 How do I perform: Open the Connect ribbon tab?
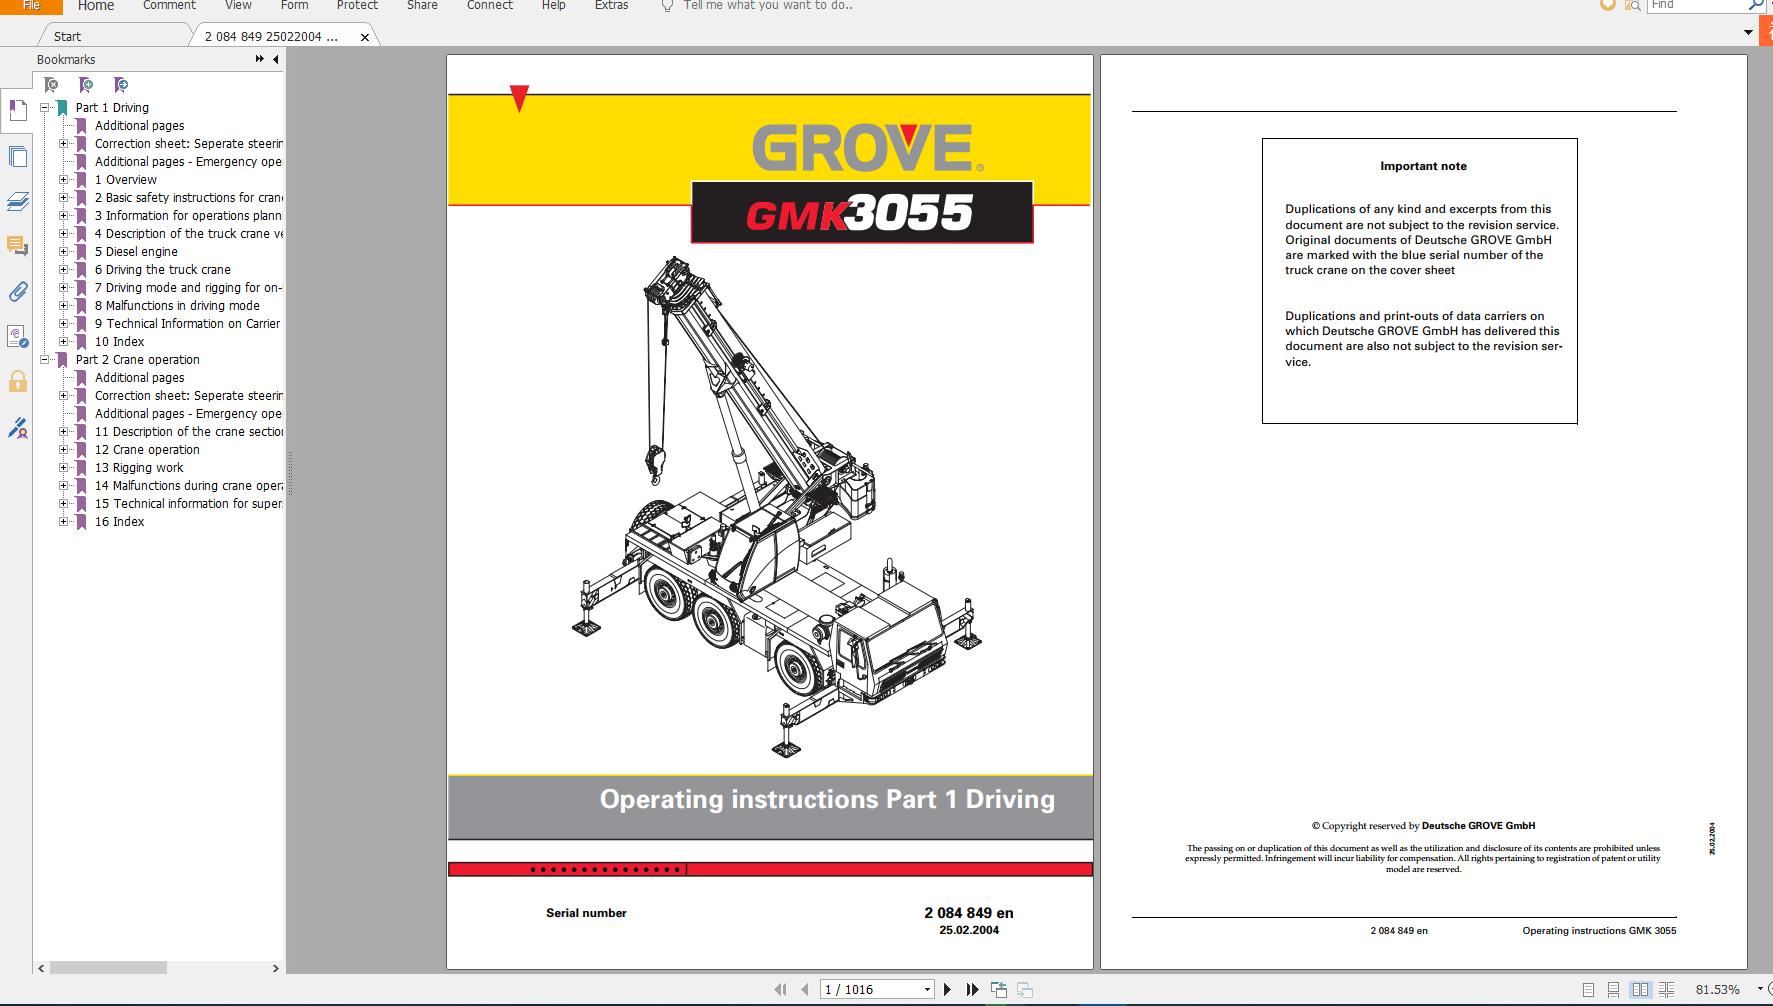490,5
